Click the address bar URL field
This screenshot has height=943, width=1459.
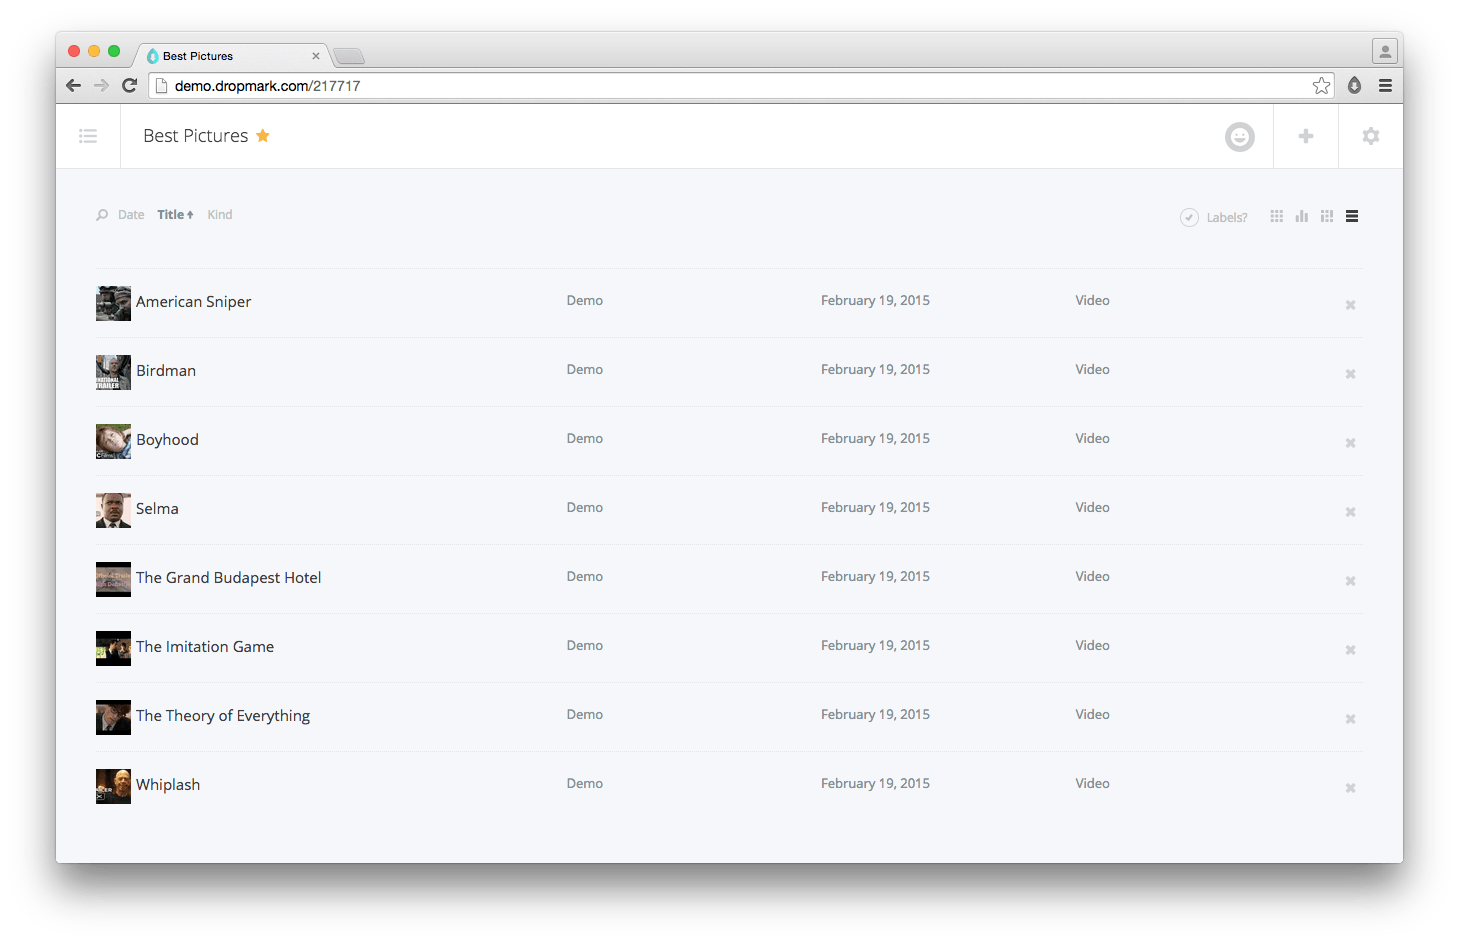pyautogui.click(x=740, y=86)
